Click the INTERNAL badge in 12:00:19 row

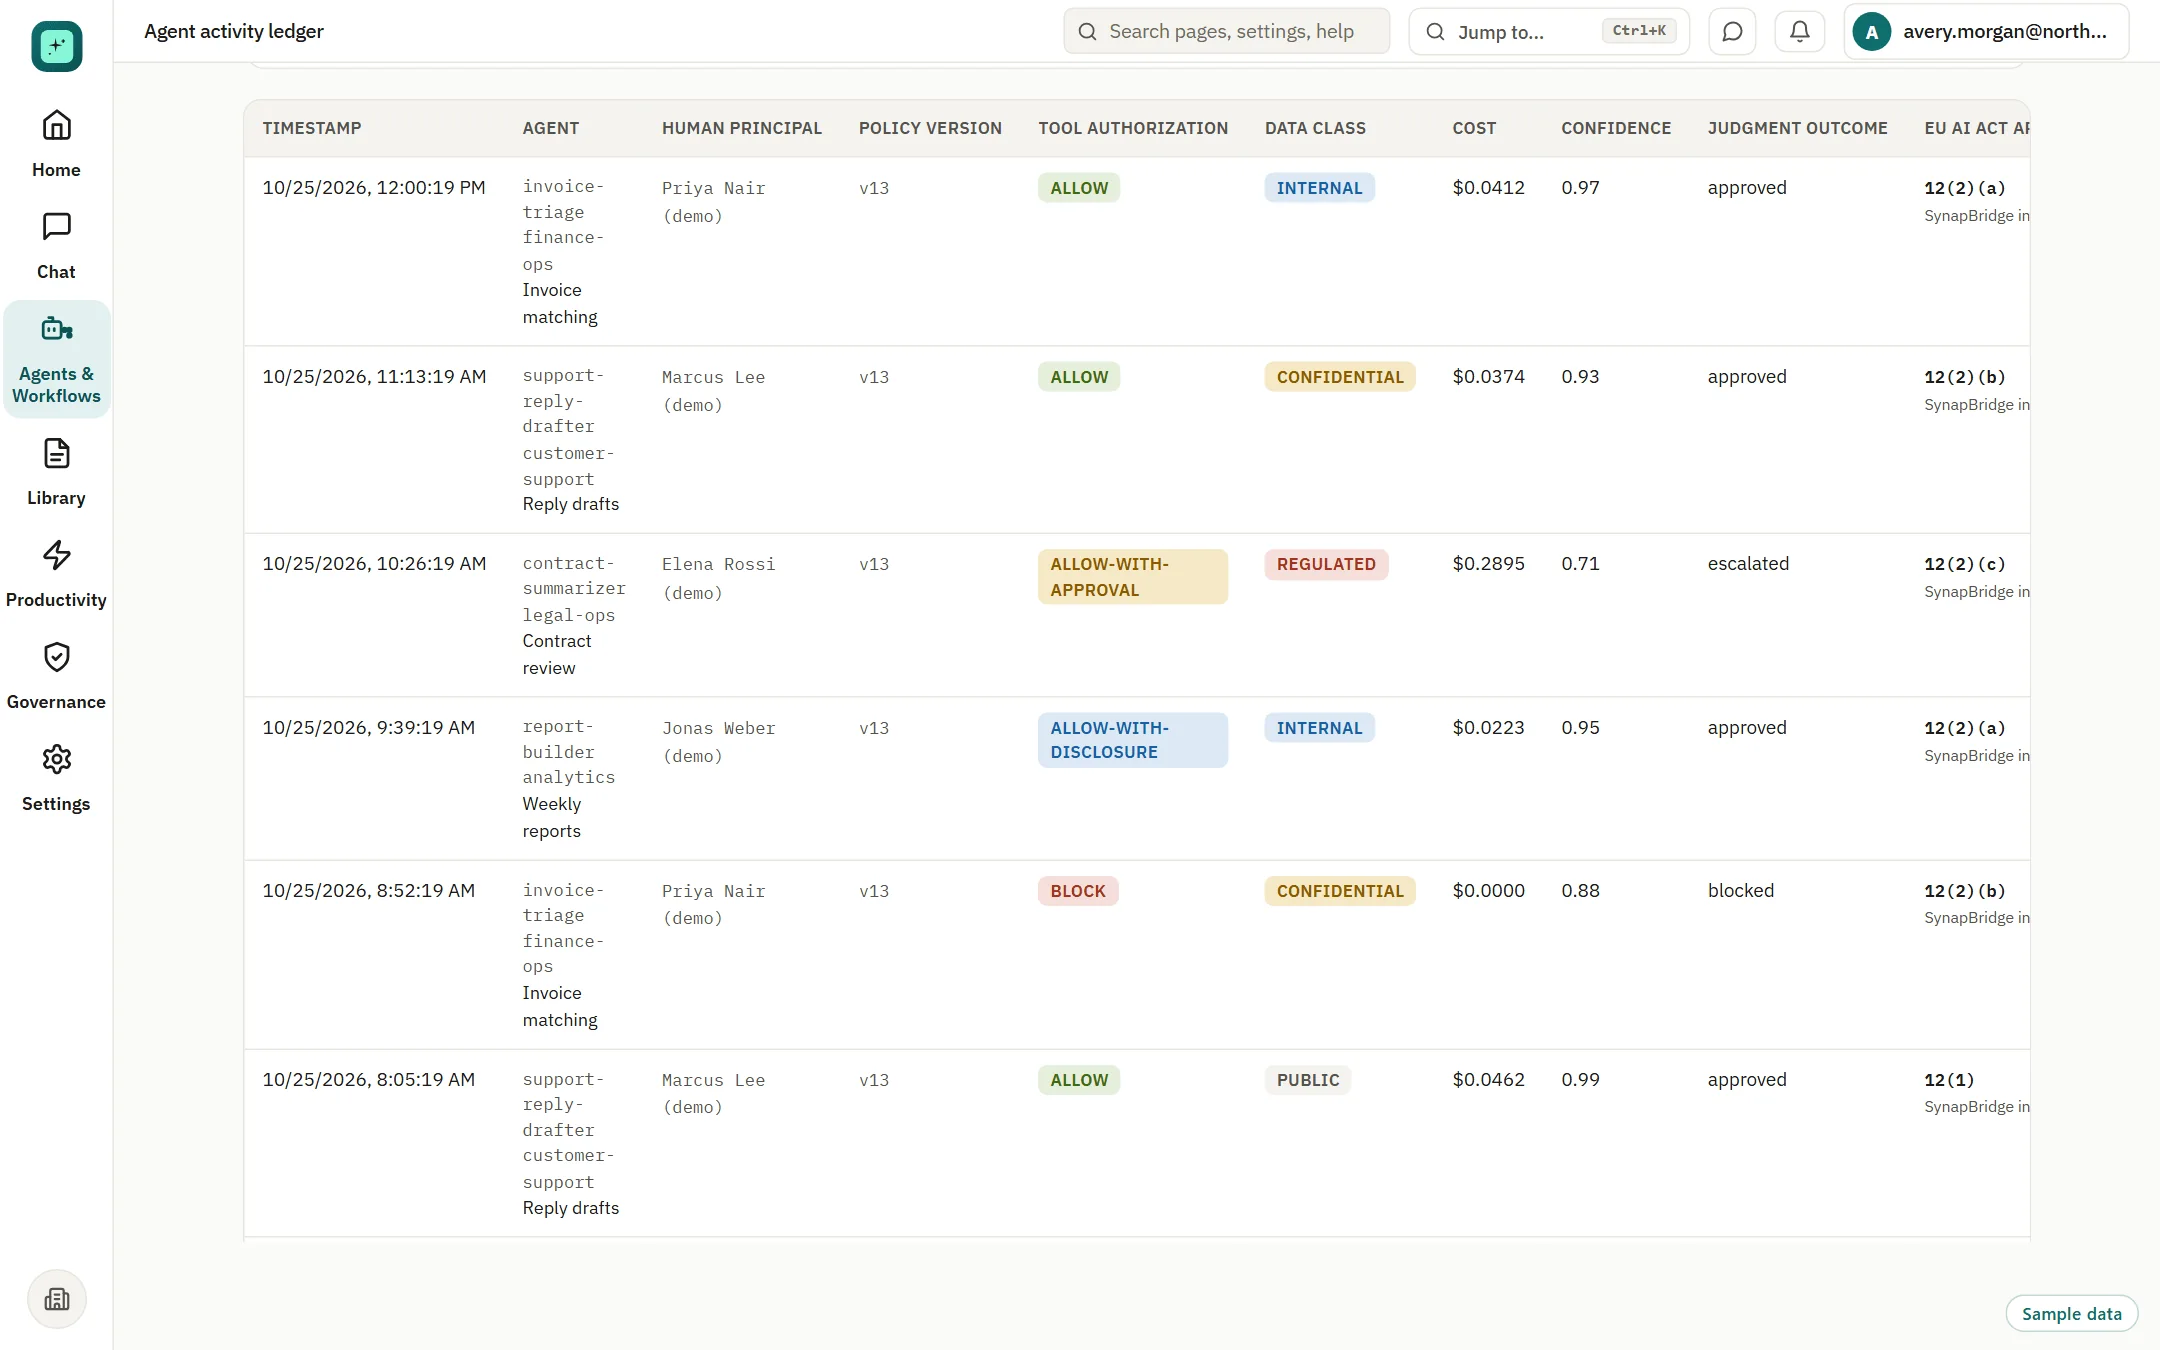[x=1319, y=188]
